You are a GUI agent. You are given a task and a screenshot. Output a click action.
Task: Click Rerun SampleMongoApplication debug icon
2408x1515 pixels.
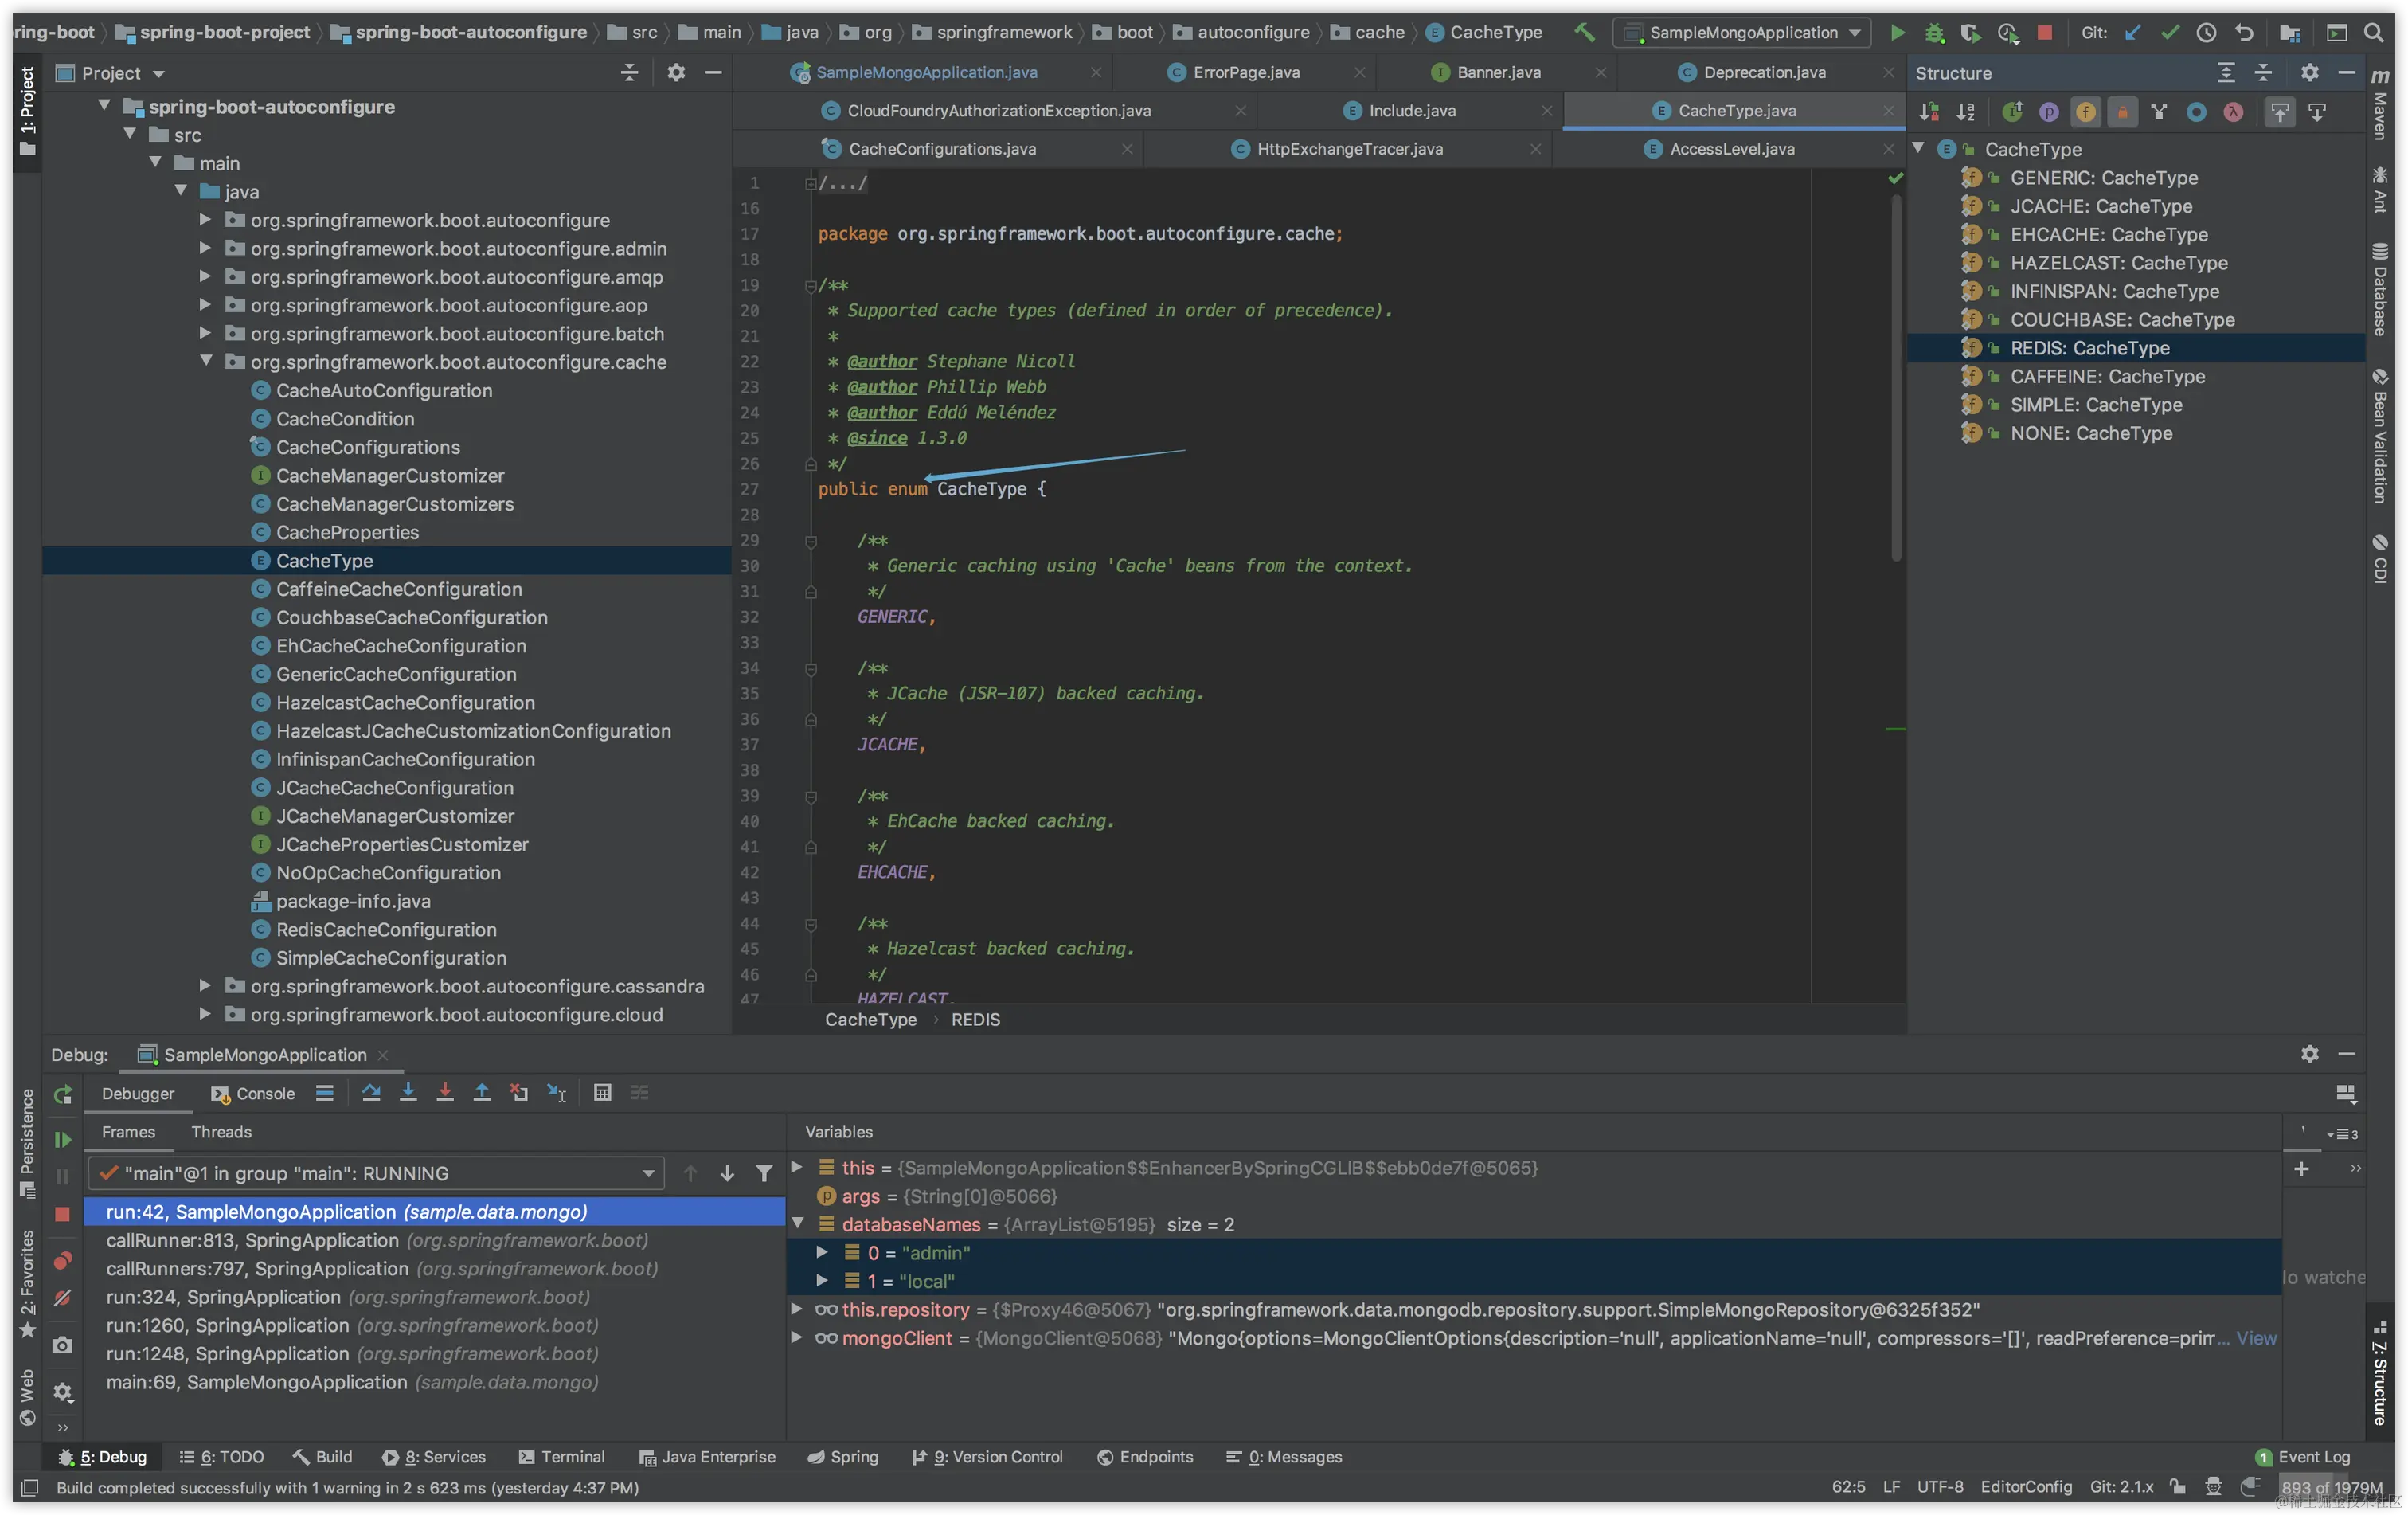click(x=62, y=1094)
